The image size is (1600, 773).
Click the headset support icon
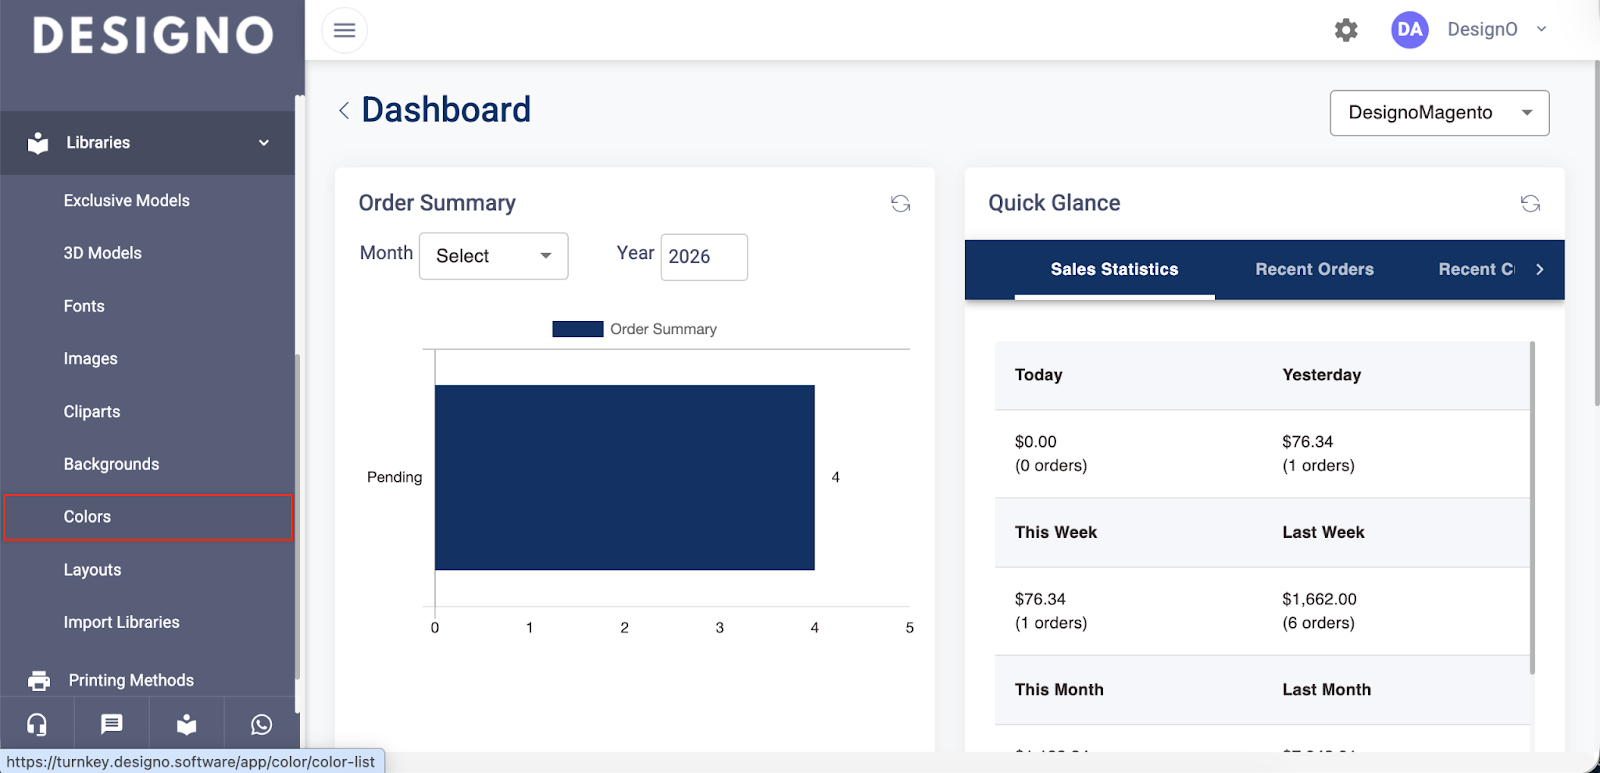[37, 724]
